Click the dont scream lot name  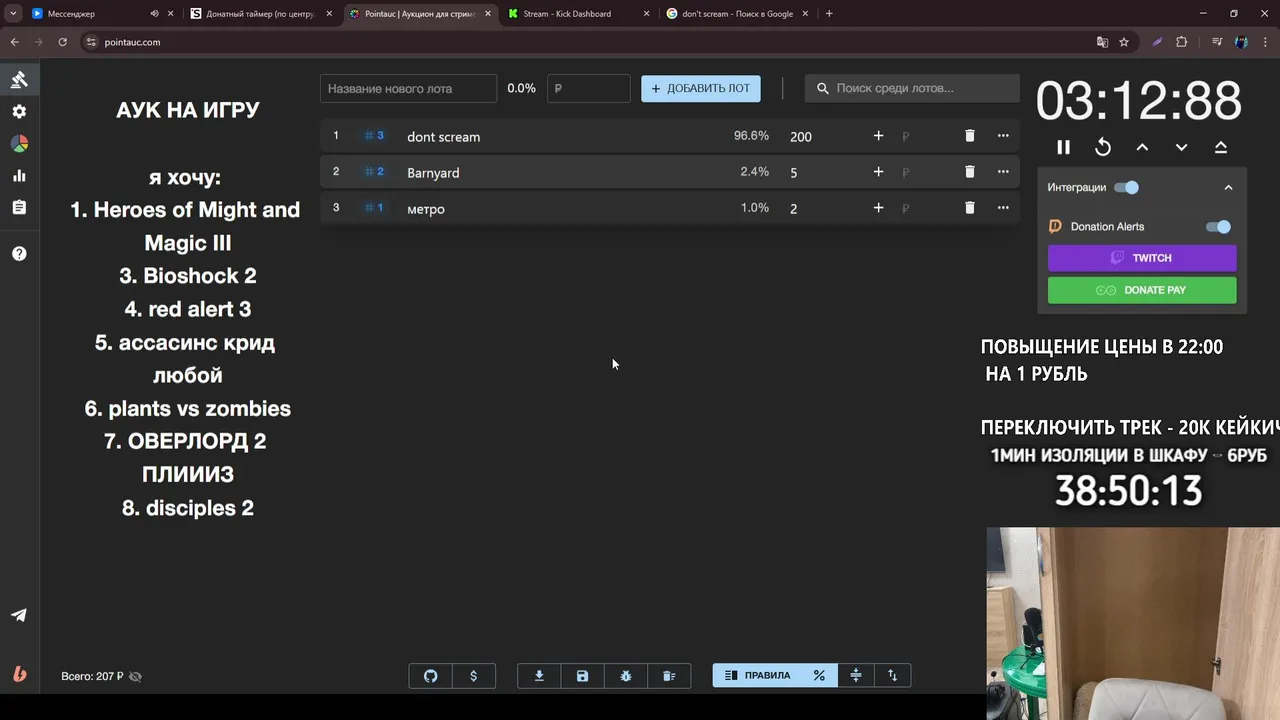pos(443,137)
